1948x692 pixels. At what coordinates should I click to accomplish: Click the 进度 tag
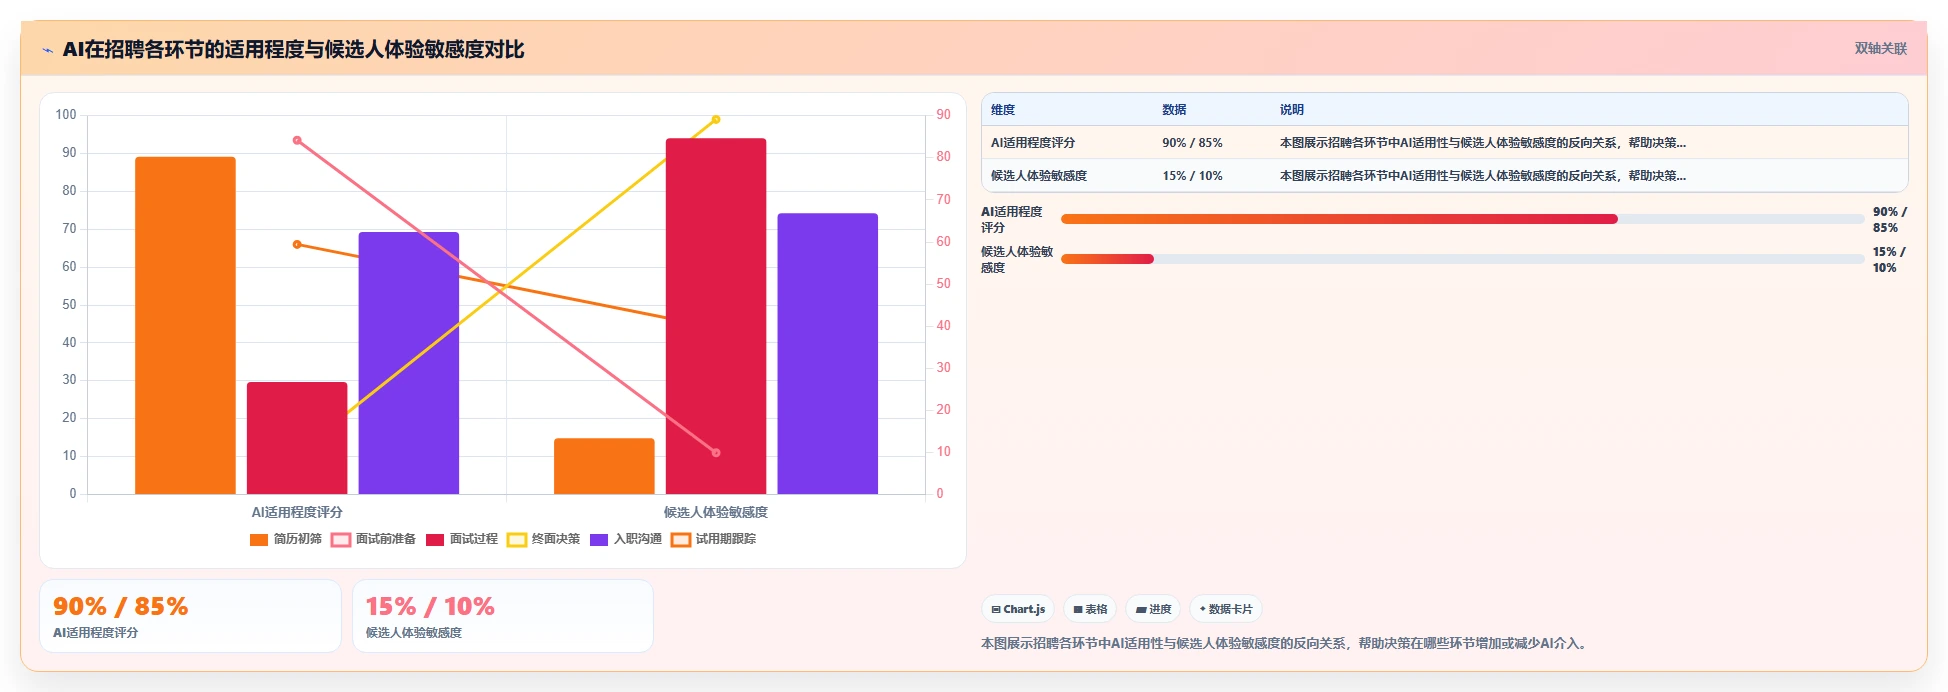(1153, 609)
